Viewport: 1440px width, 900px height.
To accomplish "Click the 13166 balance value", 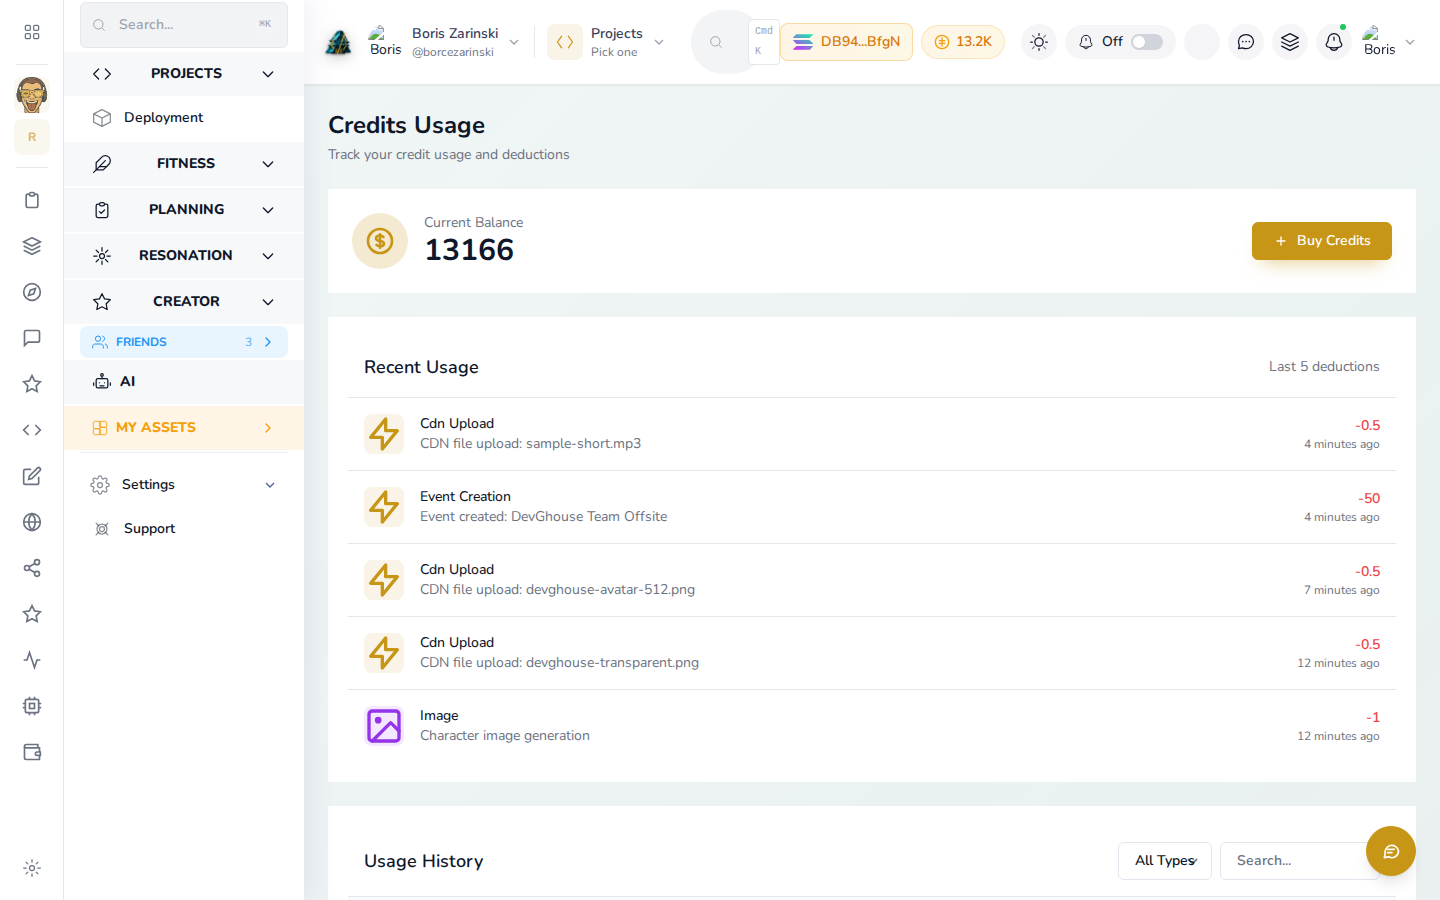I will pos(469,250).
